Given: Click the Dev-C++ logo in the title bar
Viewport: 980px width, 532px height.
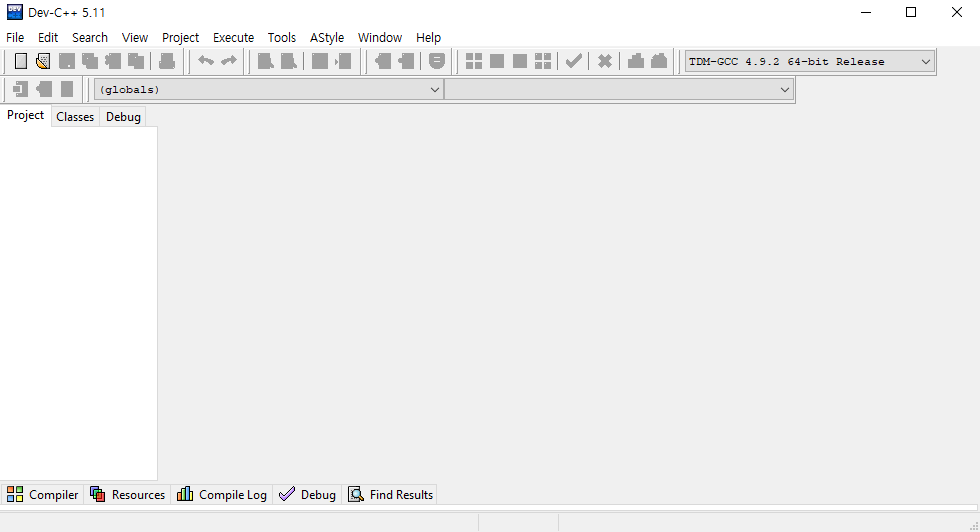Looking at the screenshot, I should click(14, 12).
